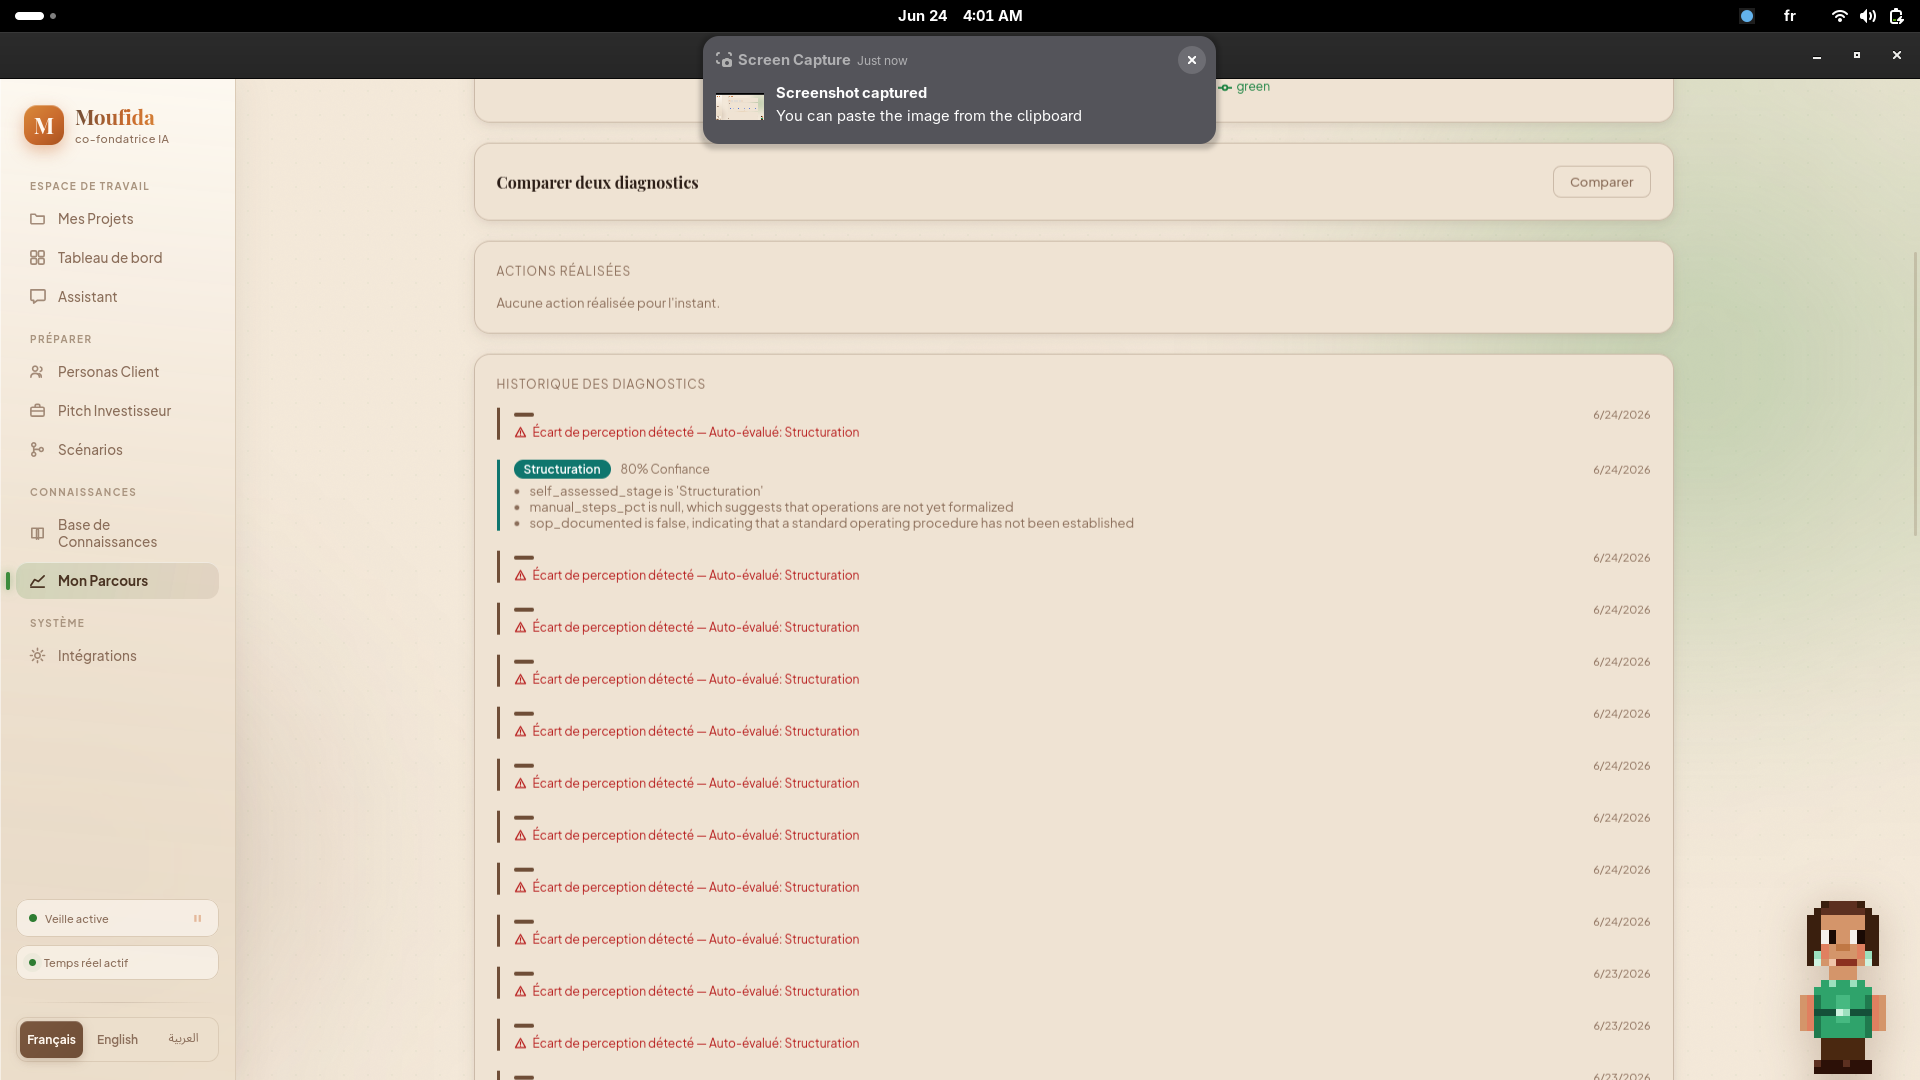The width and height of the screenshot is (1920, 1080).
Task: Click the Temps réel actif status chip
Action: click(x=117, y=963)
